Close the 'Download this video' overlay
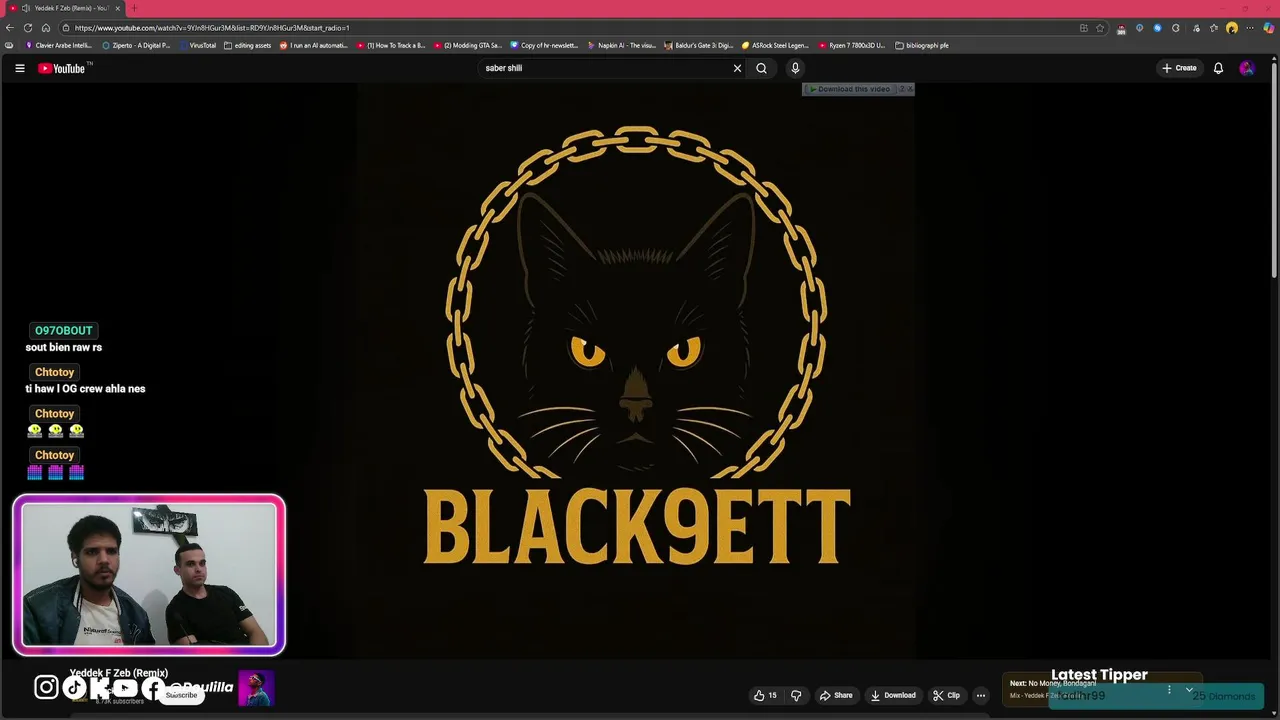This screenshot has height=720, width=1280. click(x=910, y=89)
